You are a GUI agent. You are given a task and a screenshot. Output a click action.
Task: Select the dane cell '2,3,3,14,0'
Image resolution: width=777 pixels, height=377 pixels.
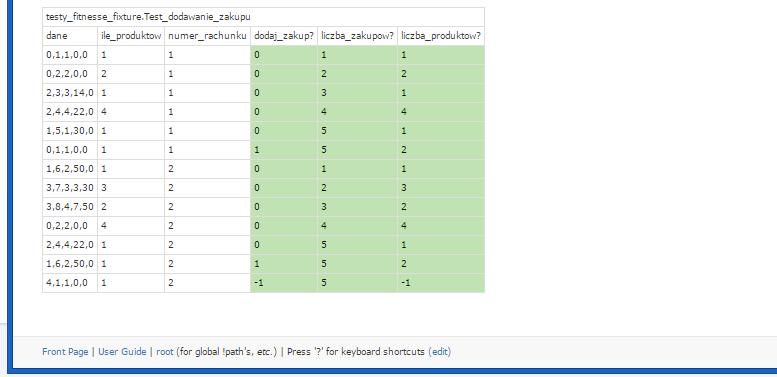coord(70,93)
